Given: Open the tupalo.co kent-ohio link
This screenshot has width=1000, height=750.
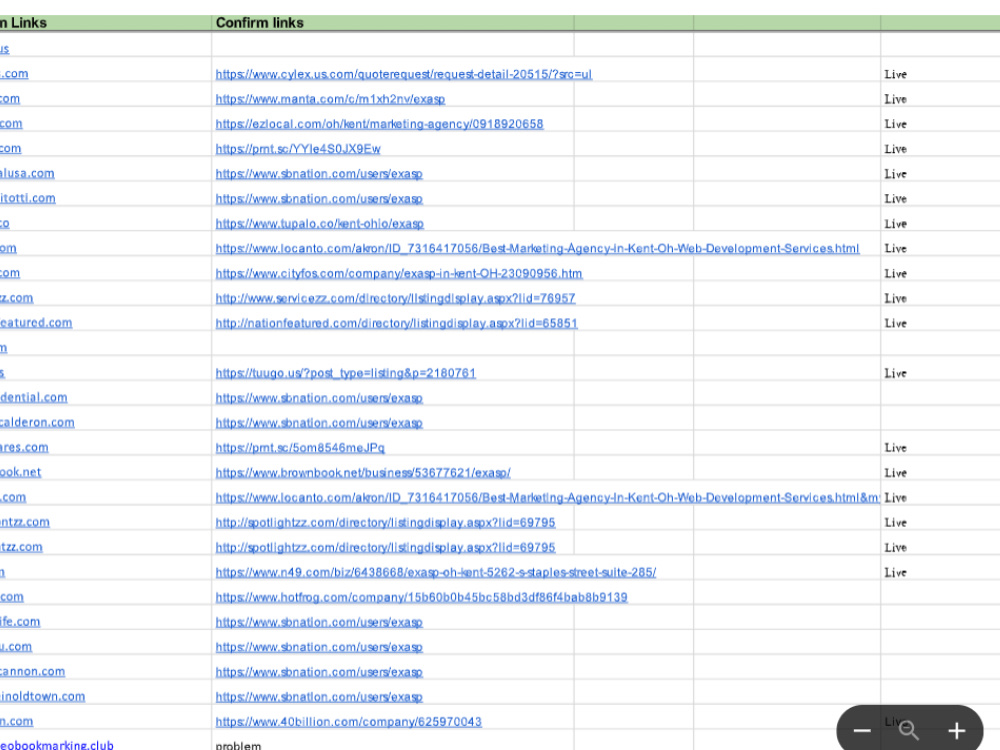Looking at the screenshot, I should click(320, 223).
